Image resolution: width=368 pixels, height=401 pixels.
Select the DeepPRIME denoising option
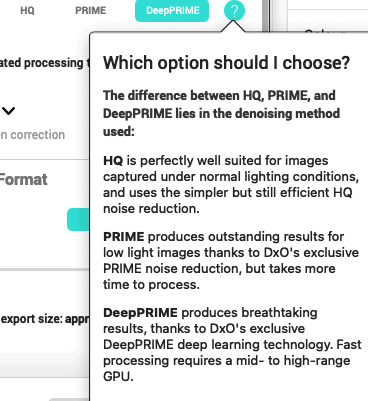point(172,11)
